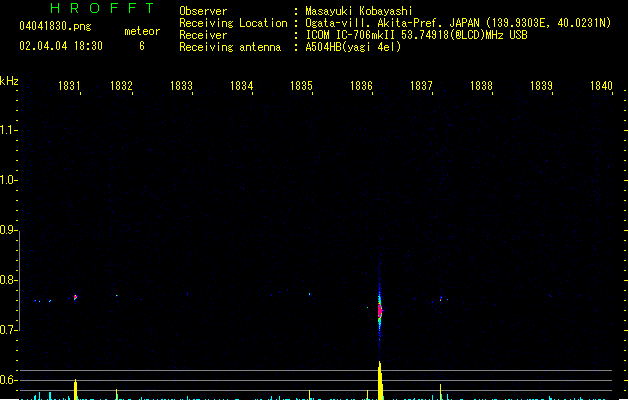The height and width of the screenshot is (400, 629).
Task: Click the meteor label
Action: coord(142,31)
